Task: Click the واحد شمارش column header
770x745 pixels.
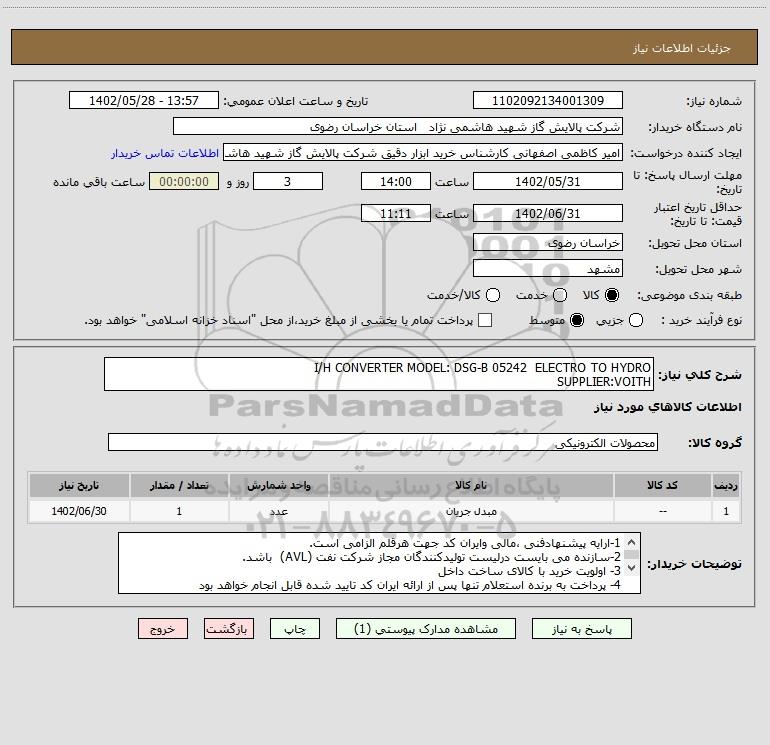Action: click(278, 485)
